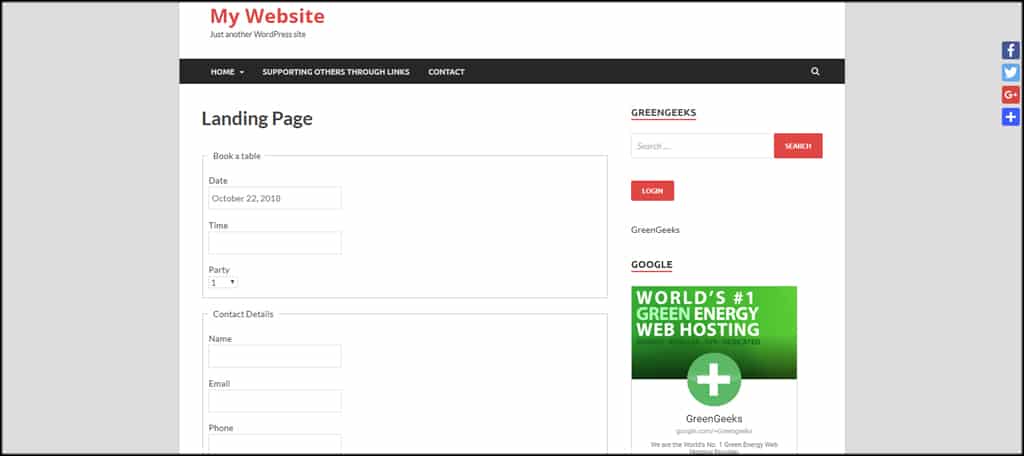Focus the Time input field
1024x456 pixels.
click(x=275, y=242)
